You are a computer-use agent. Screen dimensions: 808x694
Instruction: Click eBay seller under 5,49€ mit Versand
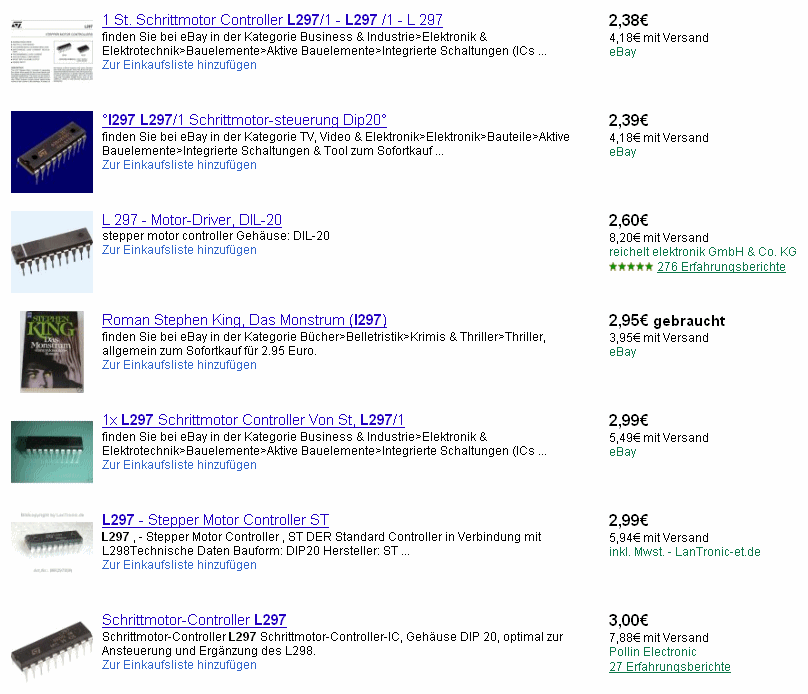point(622,452)
